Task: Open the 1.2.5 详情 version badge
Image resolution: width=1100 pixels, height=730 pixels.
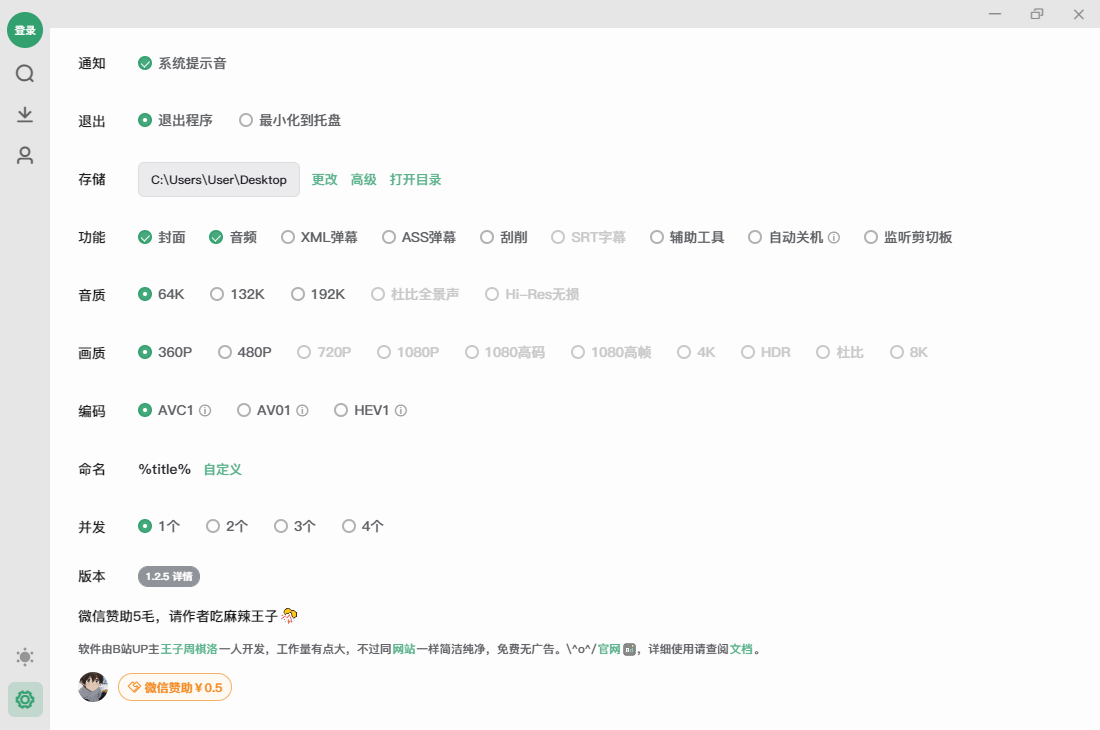Action: tap(169, 576)
